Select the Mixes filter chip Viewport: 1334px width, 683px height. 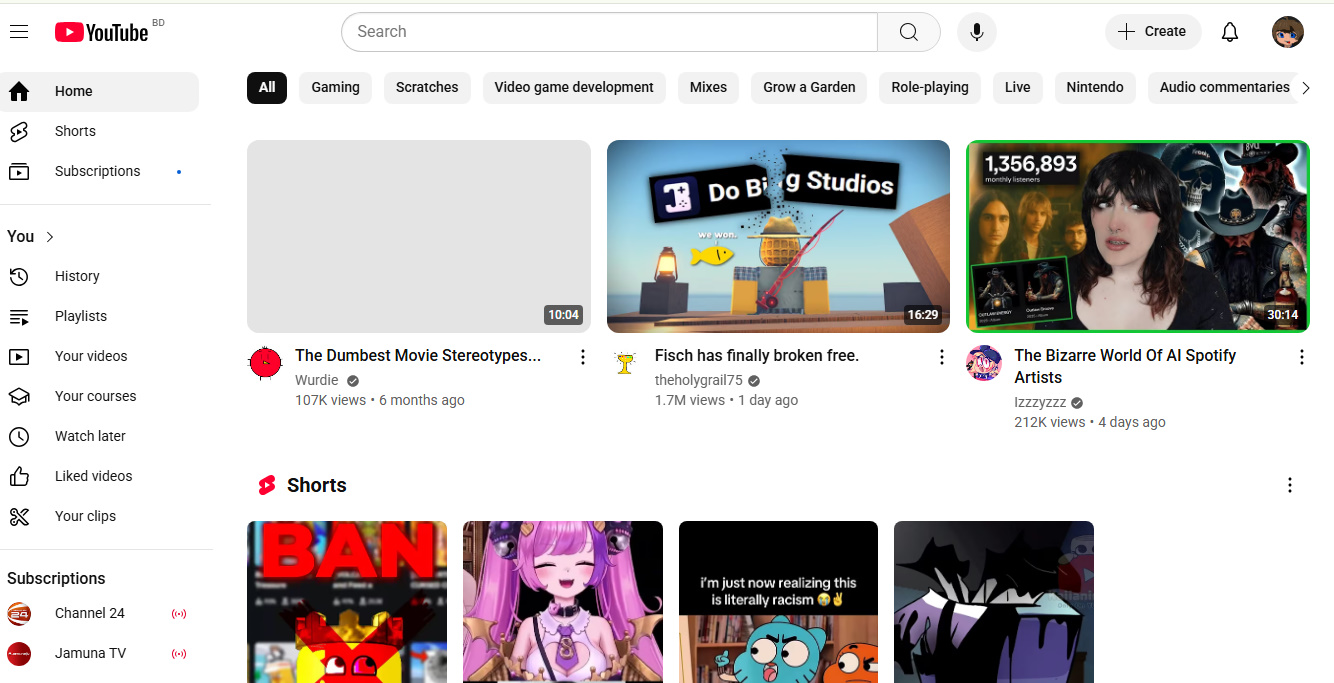coord(708,88)
